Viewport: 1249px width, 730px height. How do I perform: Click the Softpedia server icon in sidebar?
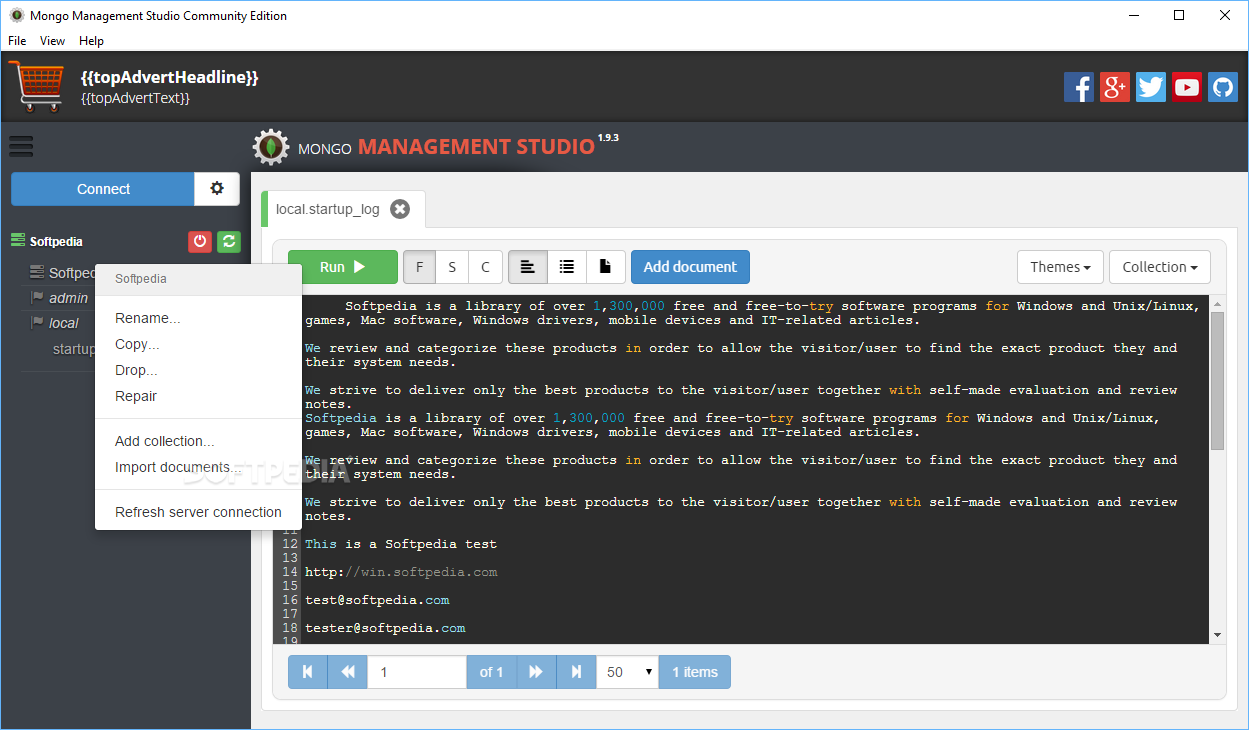(x=18, y=241)
